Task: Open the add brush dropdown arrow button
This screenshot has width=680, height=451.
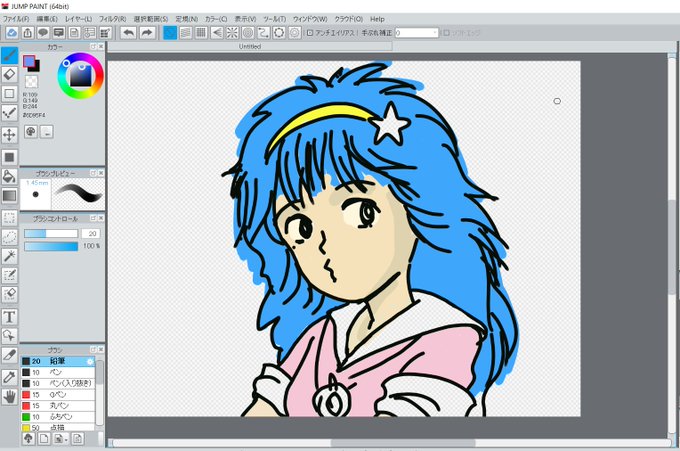Action: [60, 438]
